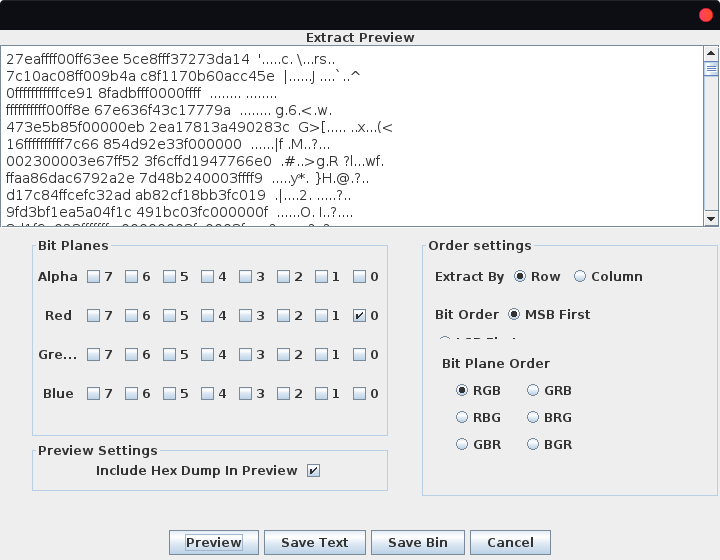Click hex line starting 7c10ac08ff009b4a

tap(183, 76)
